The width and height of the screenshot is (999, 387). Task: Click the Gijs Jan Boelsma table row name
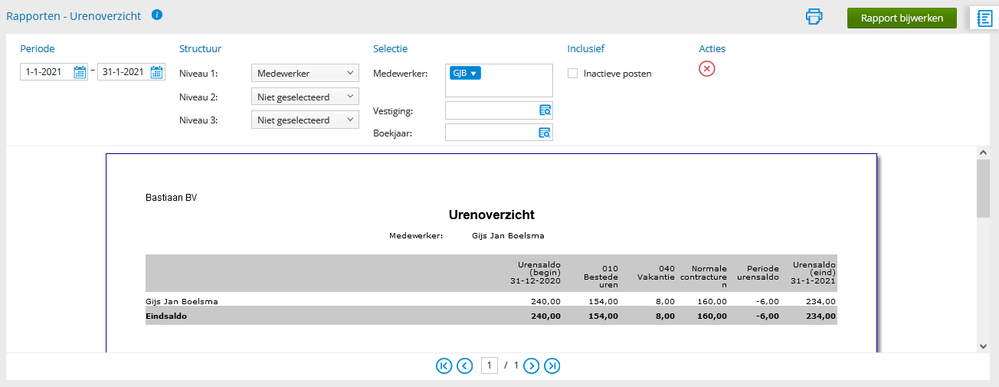[x=182, y=301]
